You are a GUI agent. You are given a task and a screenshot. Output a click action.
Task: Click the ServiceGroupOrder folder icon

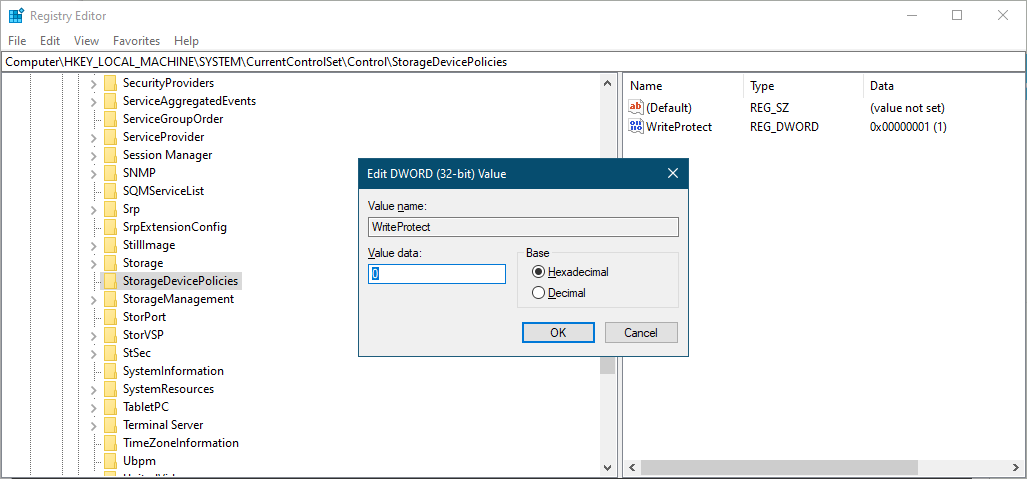pos(110,119)
